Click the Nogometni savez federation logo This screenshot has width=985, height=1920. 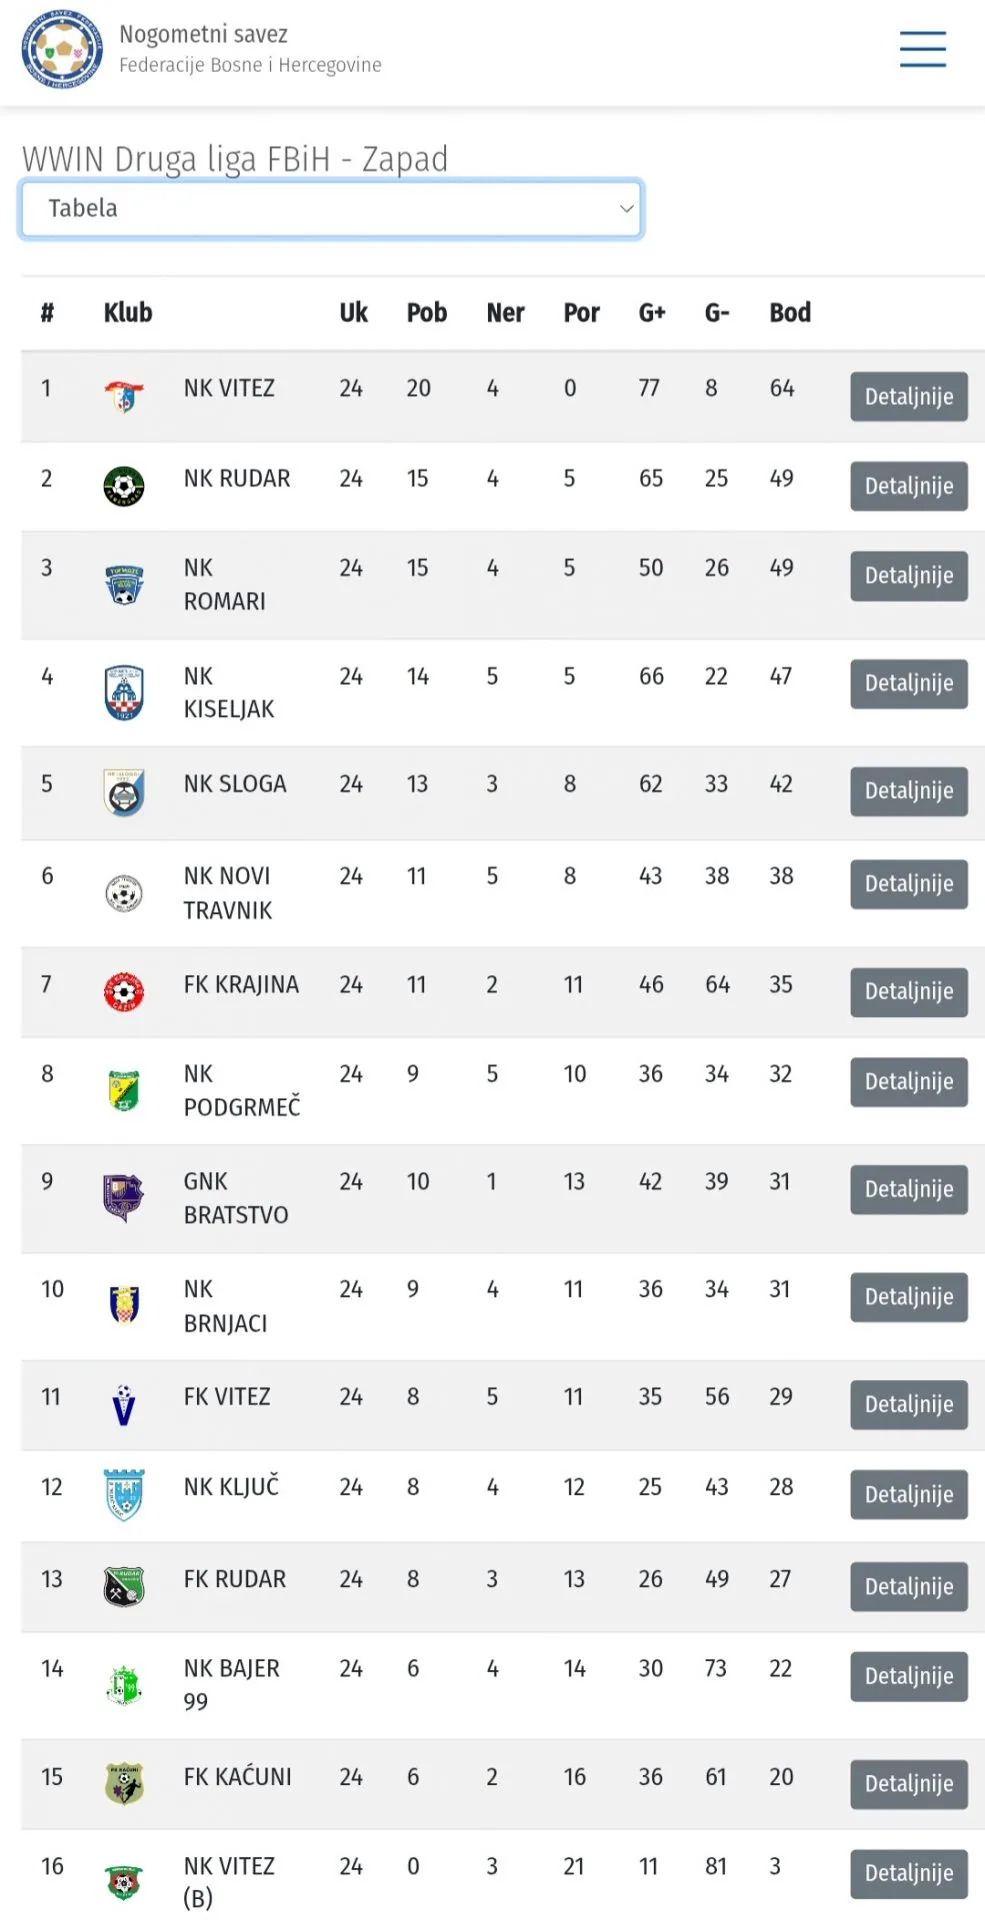62,49
